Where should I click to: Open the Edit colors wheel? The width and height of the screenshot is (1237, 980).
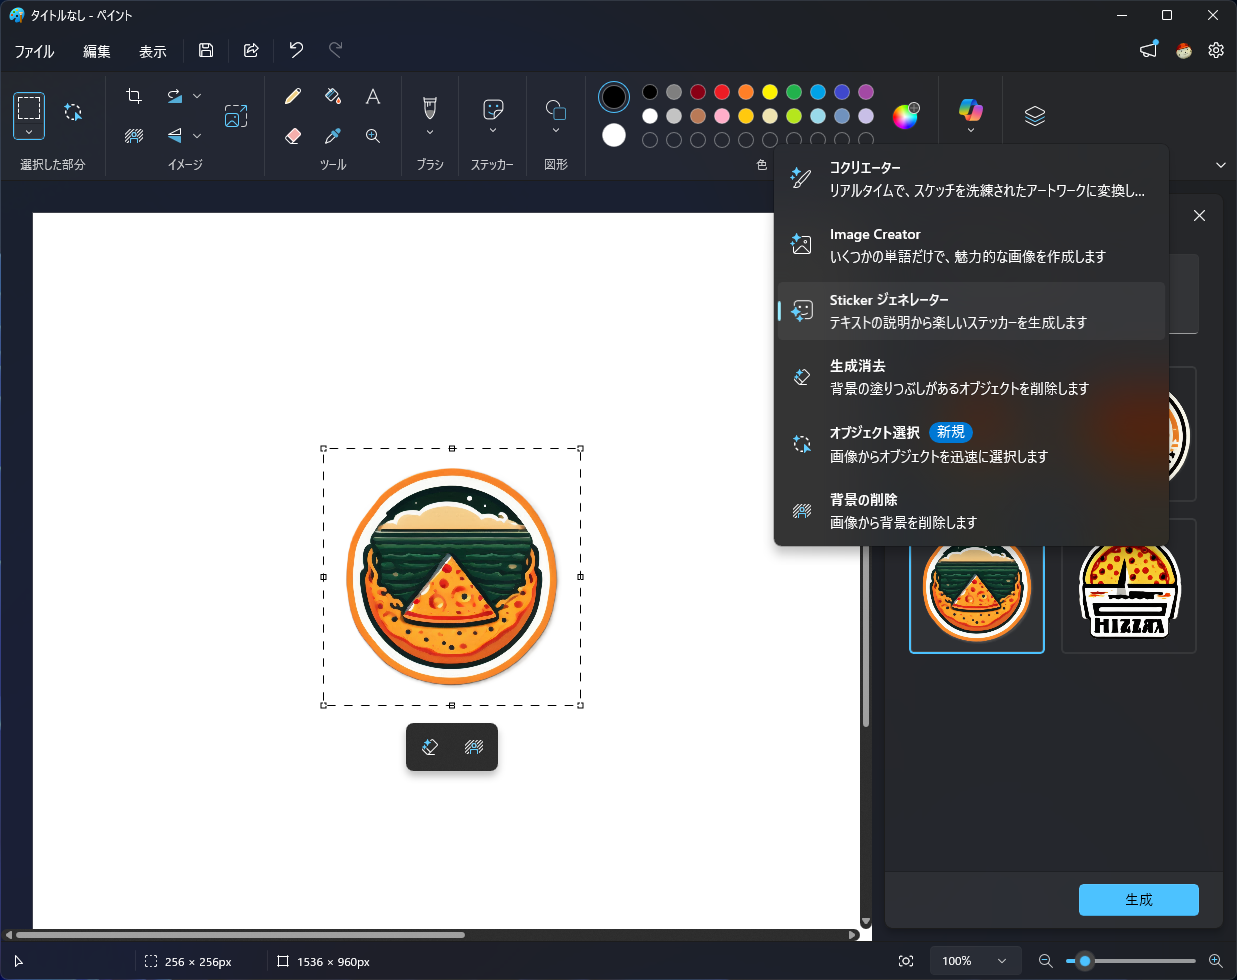point(905,116)
